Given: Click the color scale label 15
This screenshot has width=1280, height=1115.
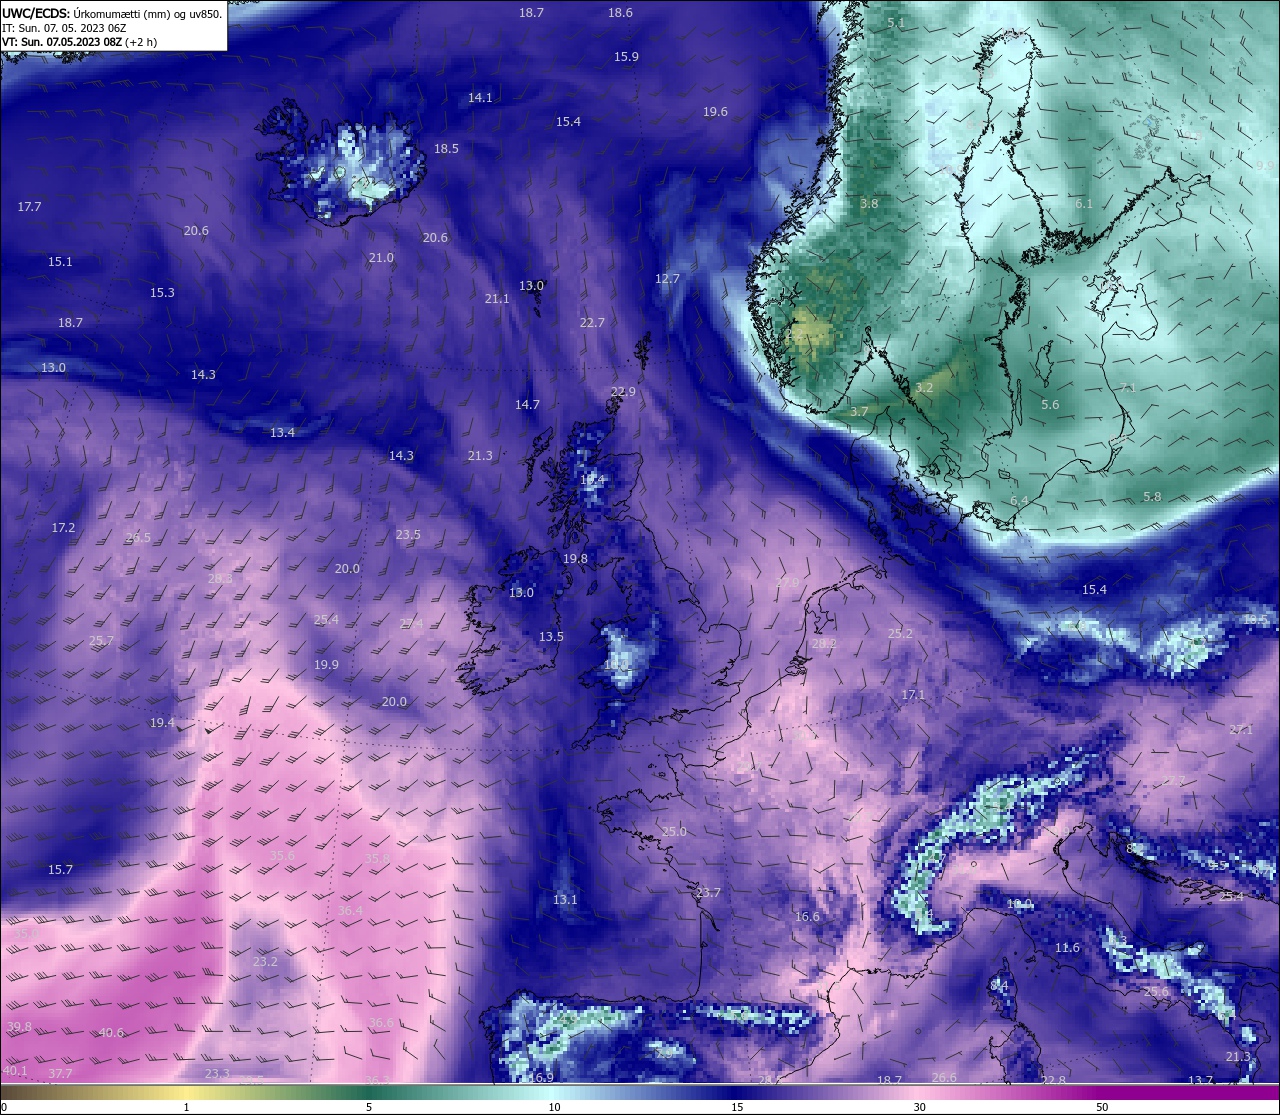Looking at the screenshot, I should [737, 1107].
